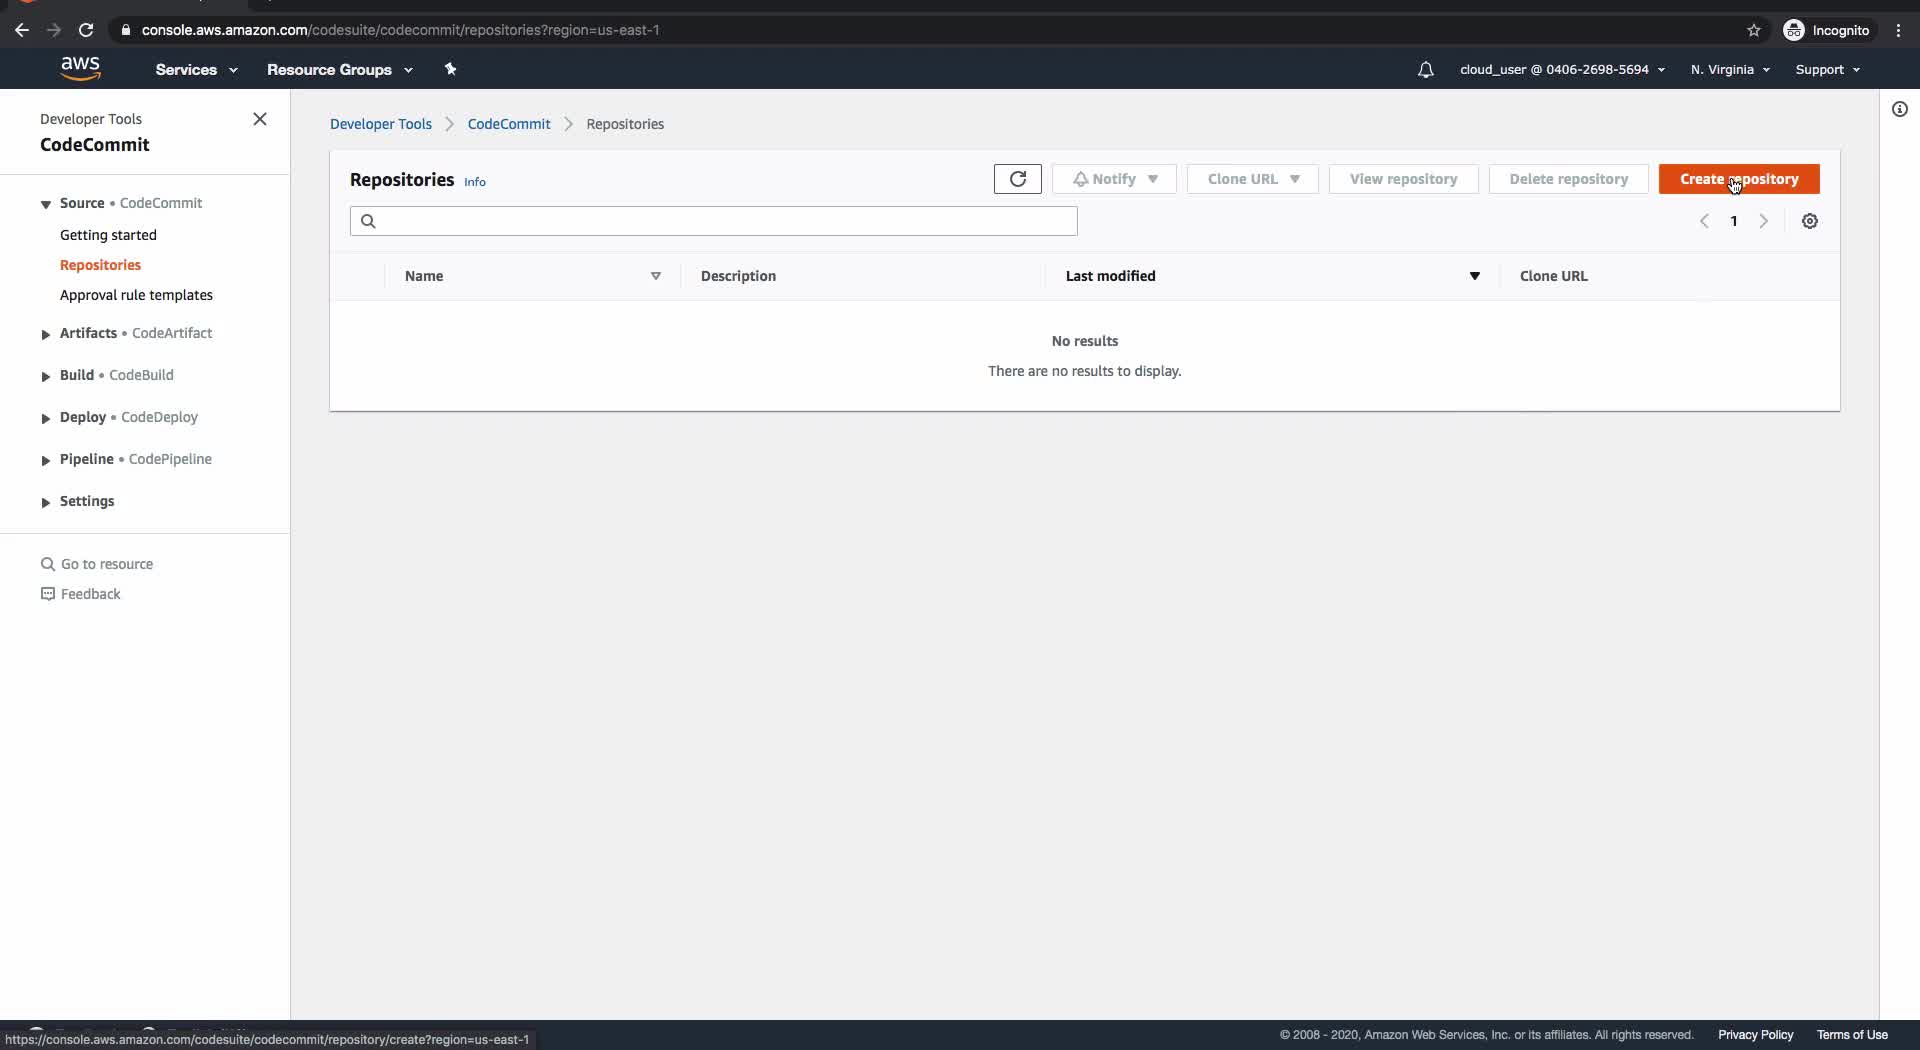This screenshot has height=1050, width=1920.
Task: Expand the Deploy CodeDeploy section
Action: pos(45,418)
